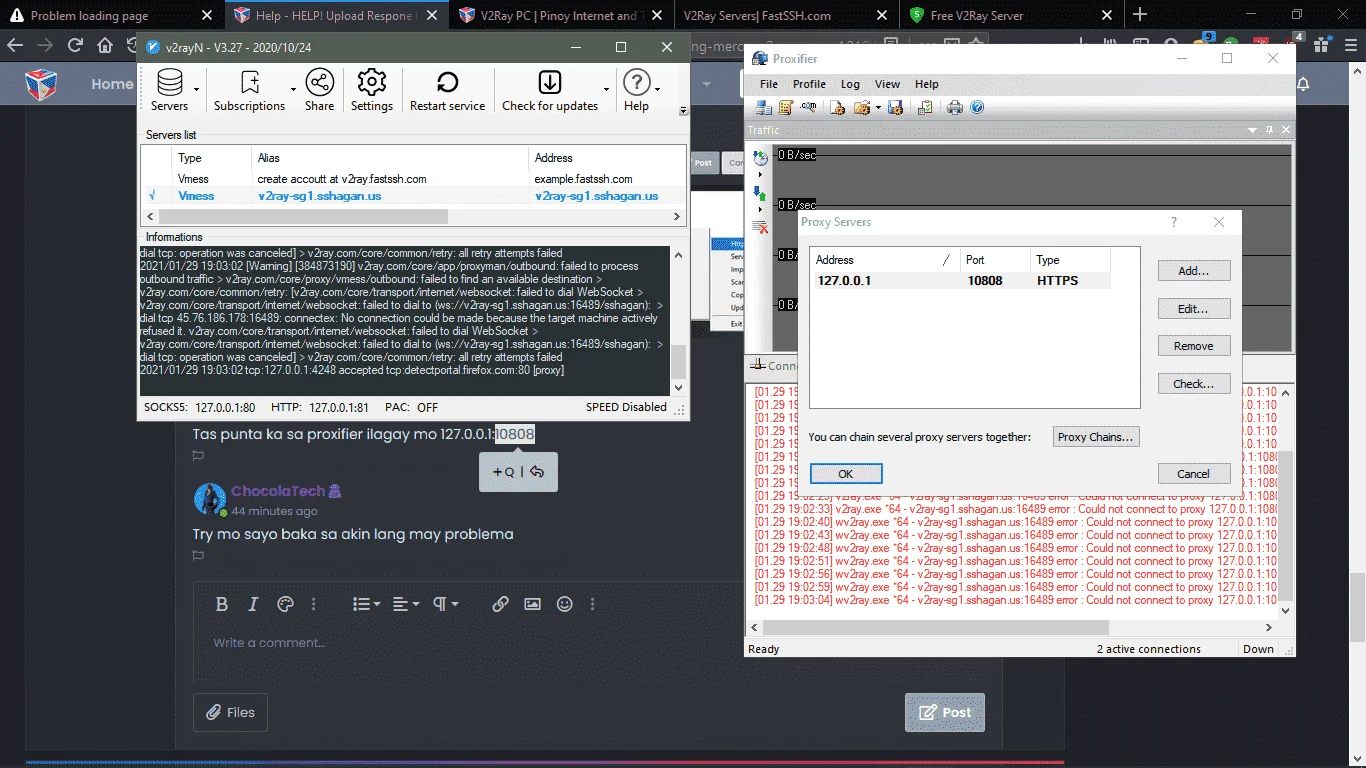Click Add... in Proxy Servers dialog
1366x768 pixels.
tap(1194, 270)
